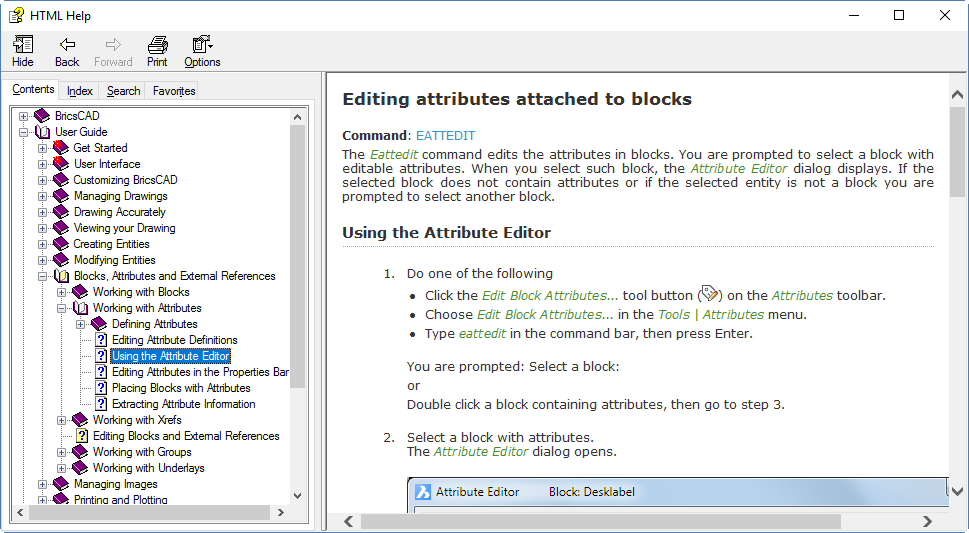The image size is (969, 533).
Task: Click the content pane's scroll up arrow
Action: 957,95
